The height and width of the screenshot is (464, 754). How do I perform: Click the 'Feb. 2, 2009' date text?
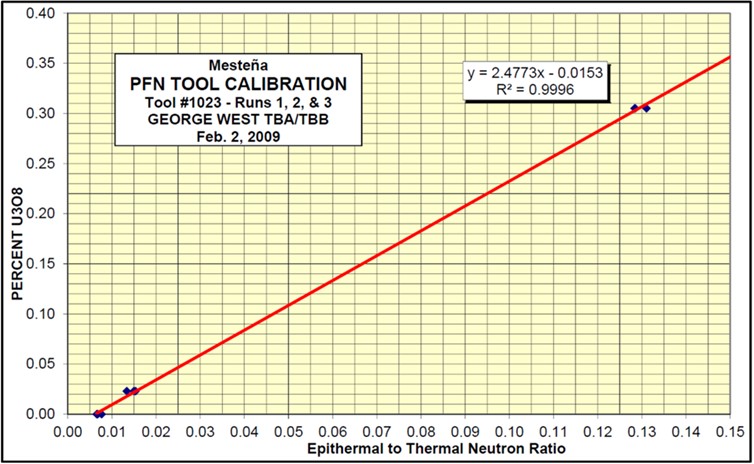[x=239, y=137]
